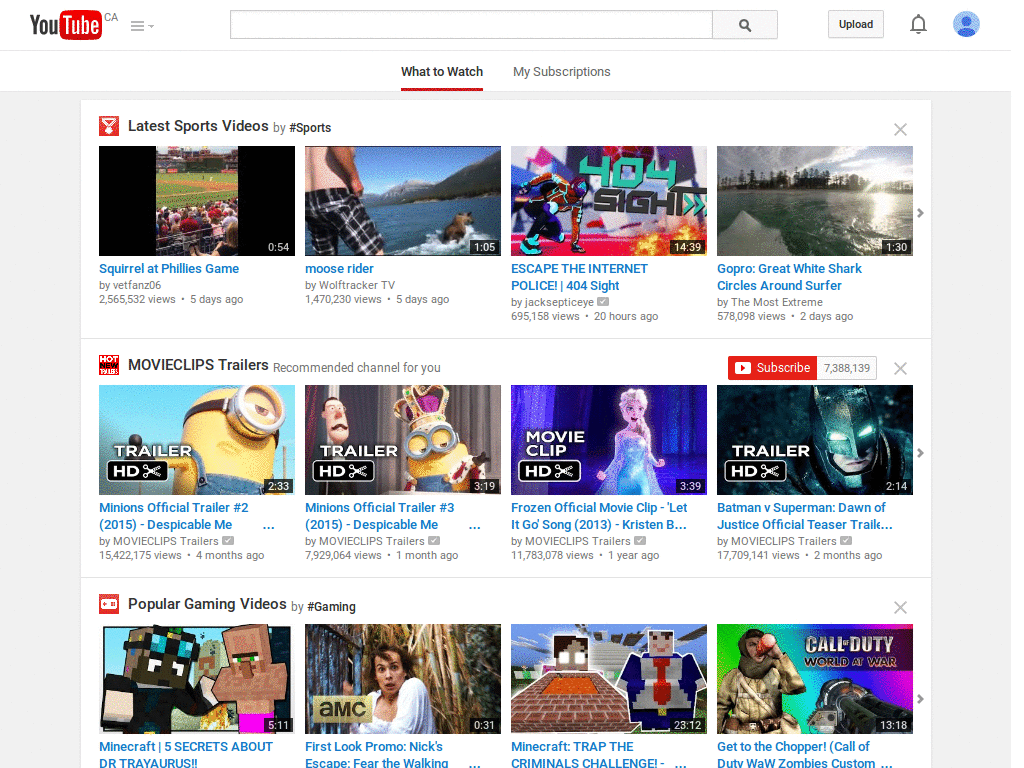Click verified badge under Minions Trailer #2
The image size is (1024, 768).
[228, 541]
